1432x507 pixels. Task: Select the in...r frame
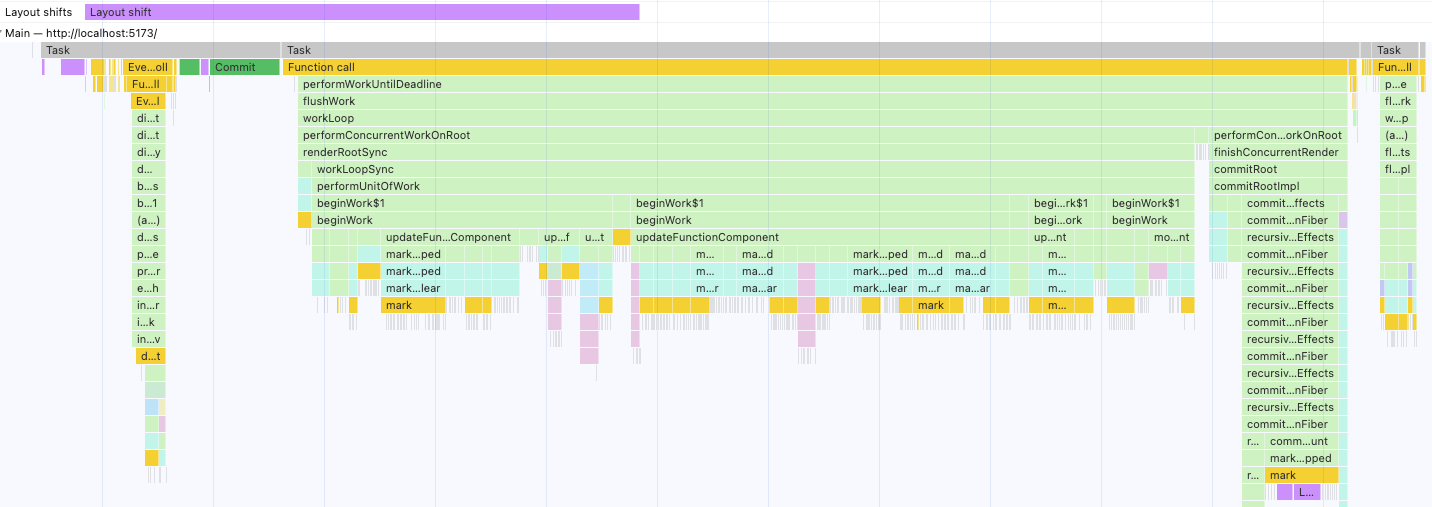[x=149, y=305]
